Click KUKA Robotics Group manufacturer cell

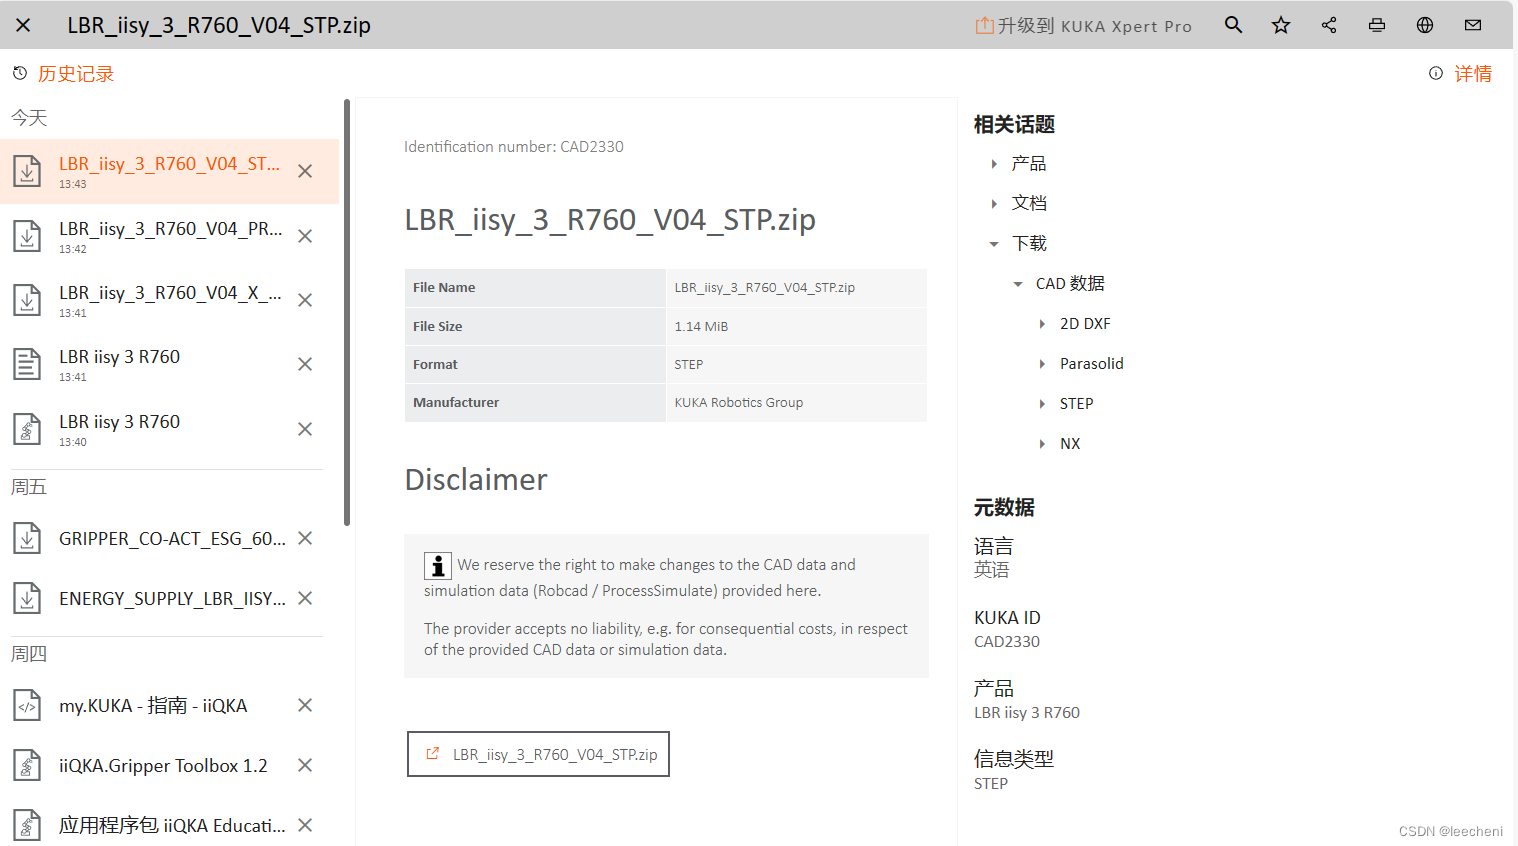pyautogui.click(x=796, y=402)
